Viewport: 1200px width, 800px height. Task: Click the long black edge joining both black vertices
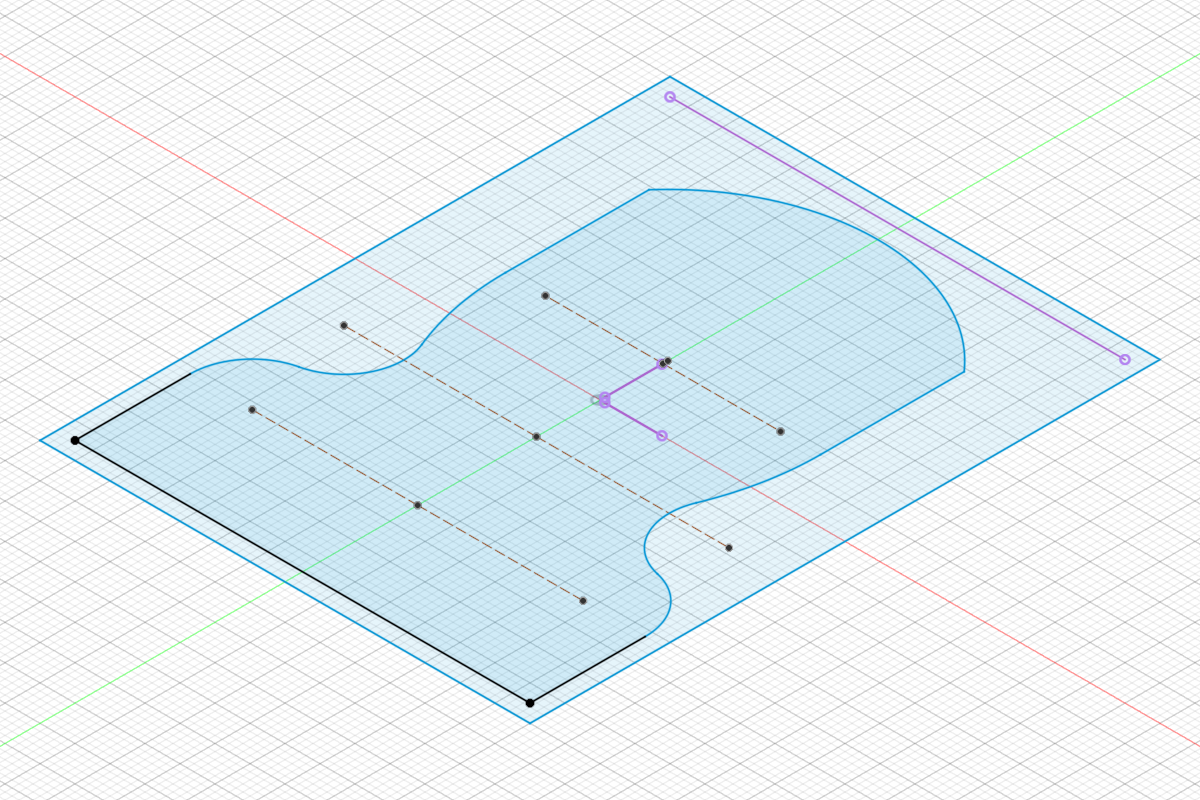(302, 572)
